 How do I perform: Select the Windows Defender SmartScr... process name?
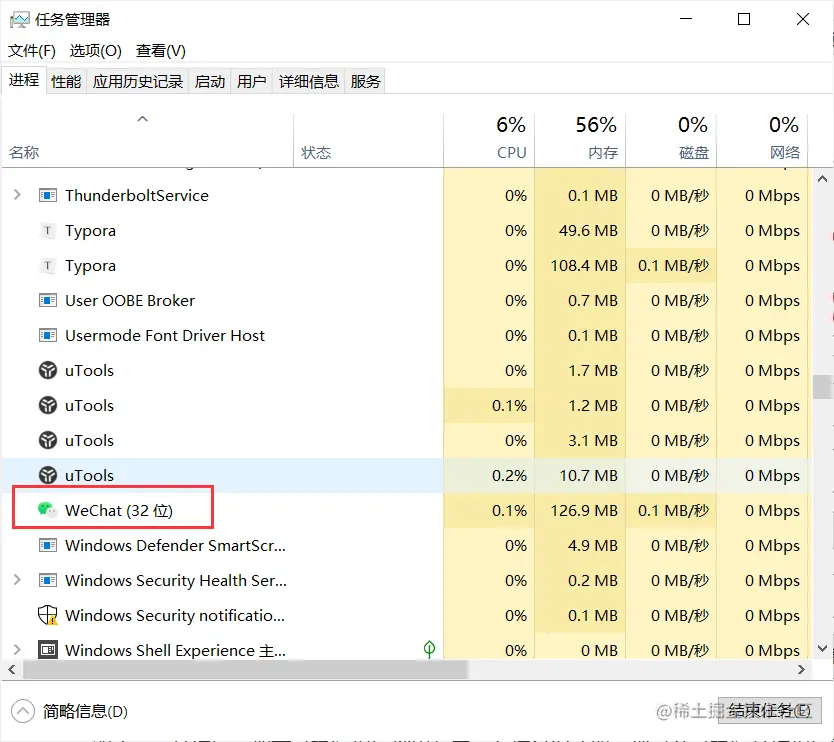click(176, 545)
